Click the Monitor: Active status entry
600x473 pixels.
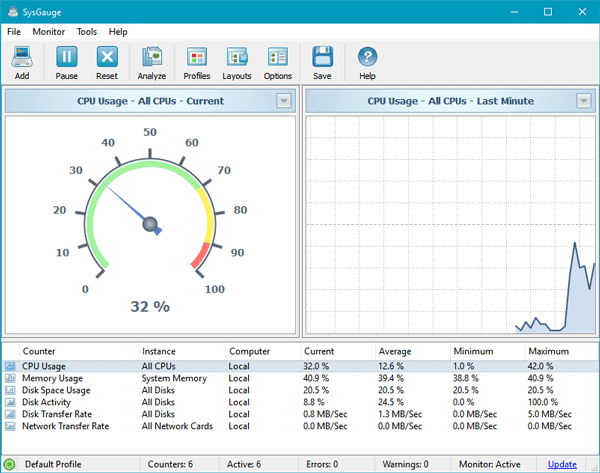coord(490,464)
